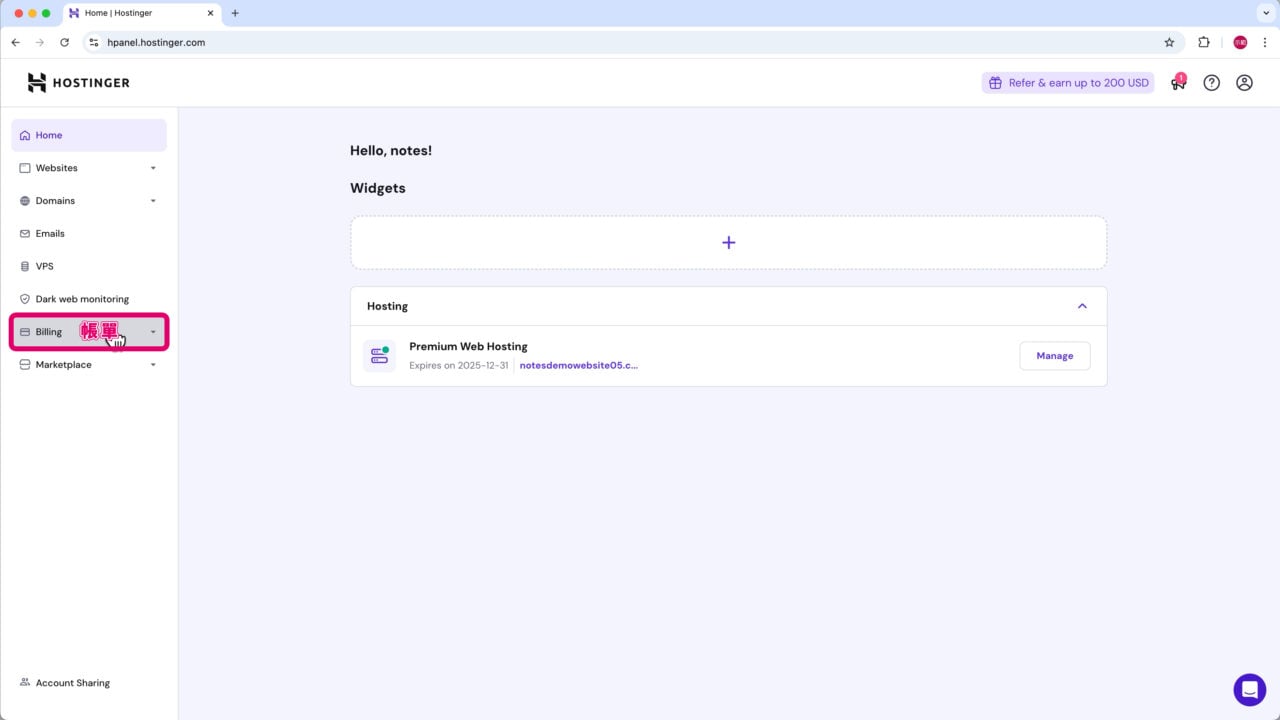Expand the Marketplace sidebar menu arrow

(153, 365)
